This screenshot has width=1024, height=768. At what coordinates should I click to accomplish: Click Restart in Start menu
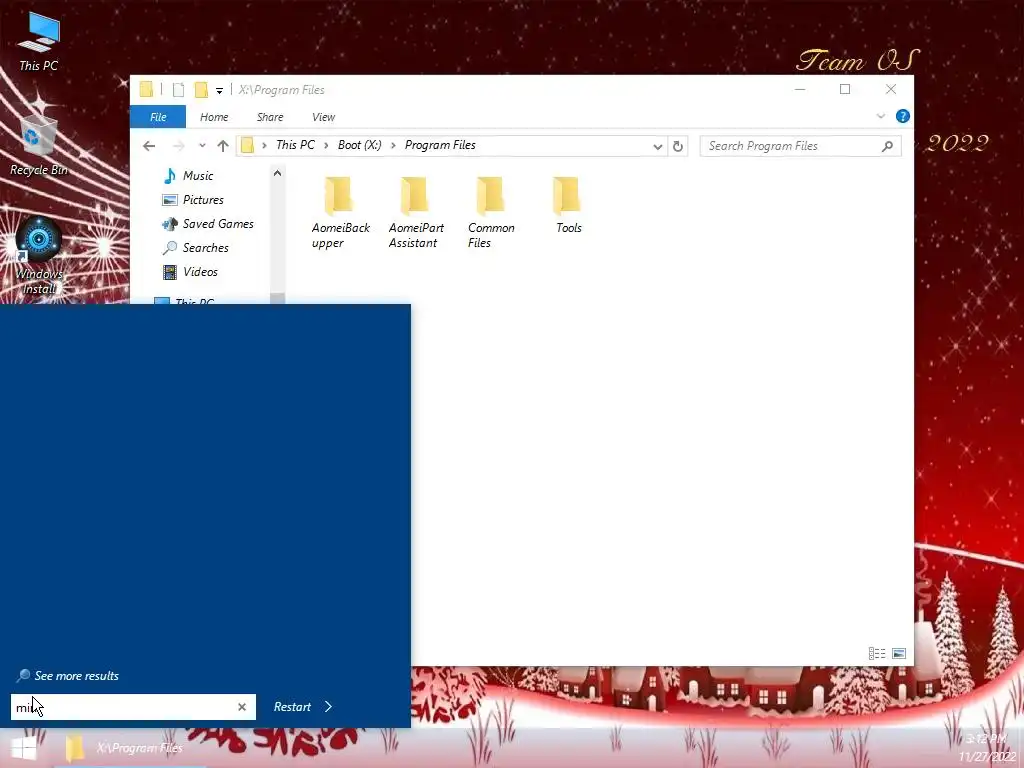click(x=292, y=707)
